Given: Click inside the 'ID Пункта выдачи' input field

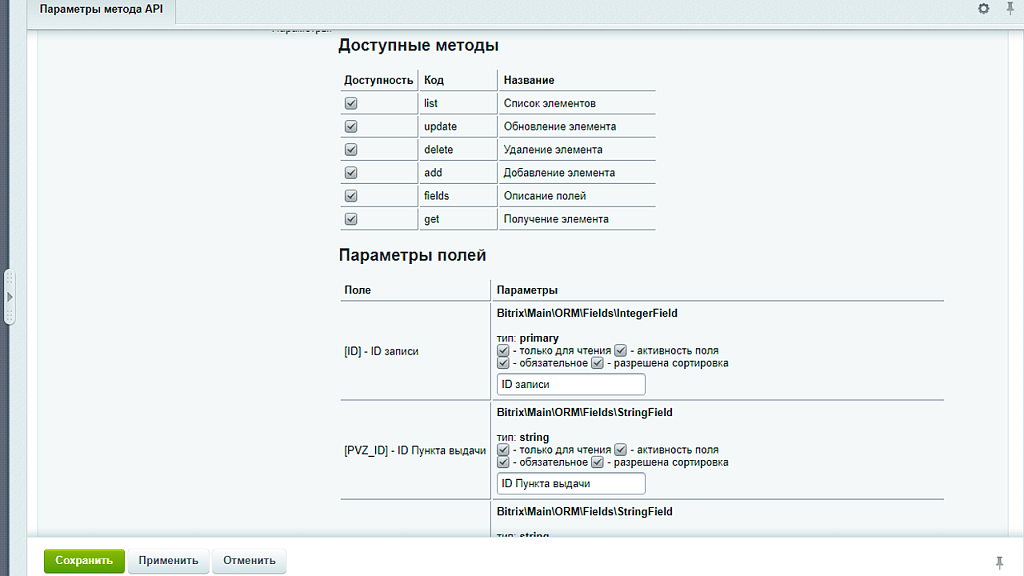Looking at the screenshot, I should coord(570,483).
